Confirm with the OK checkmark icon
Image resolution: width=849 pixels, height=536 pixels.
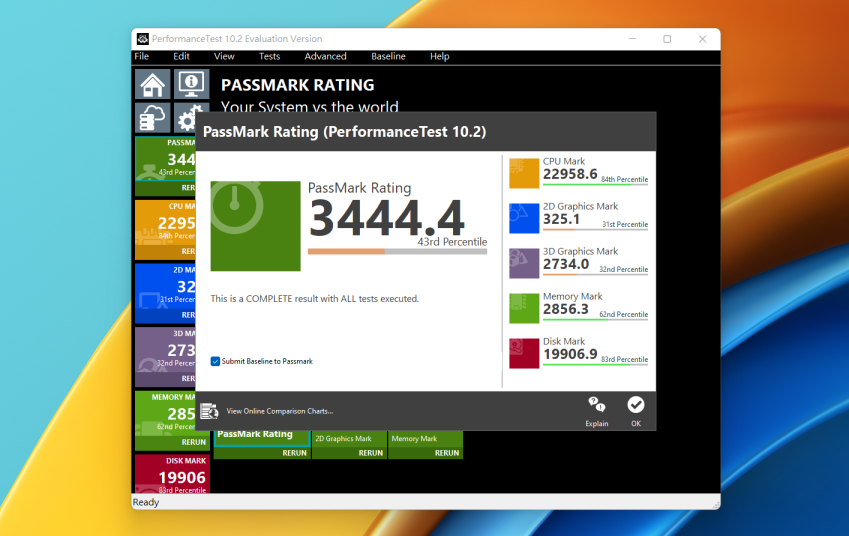[636, 405]
